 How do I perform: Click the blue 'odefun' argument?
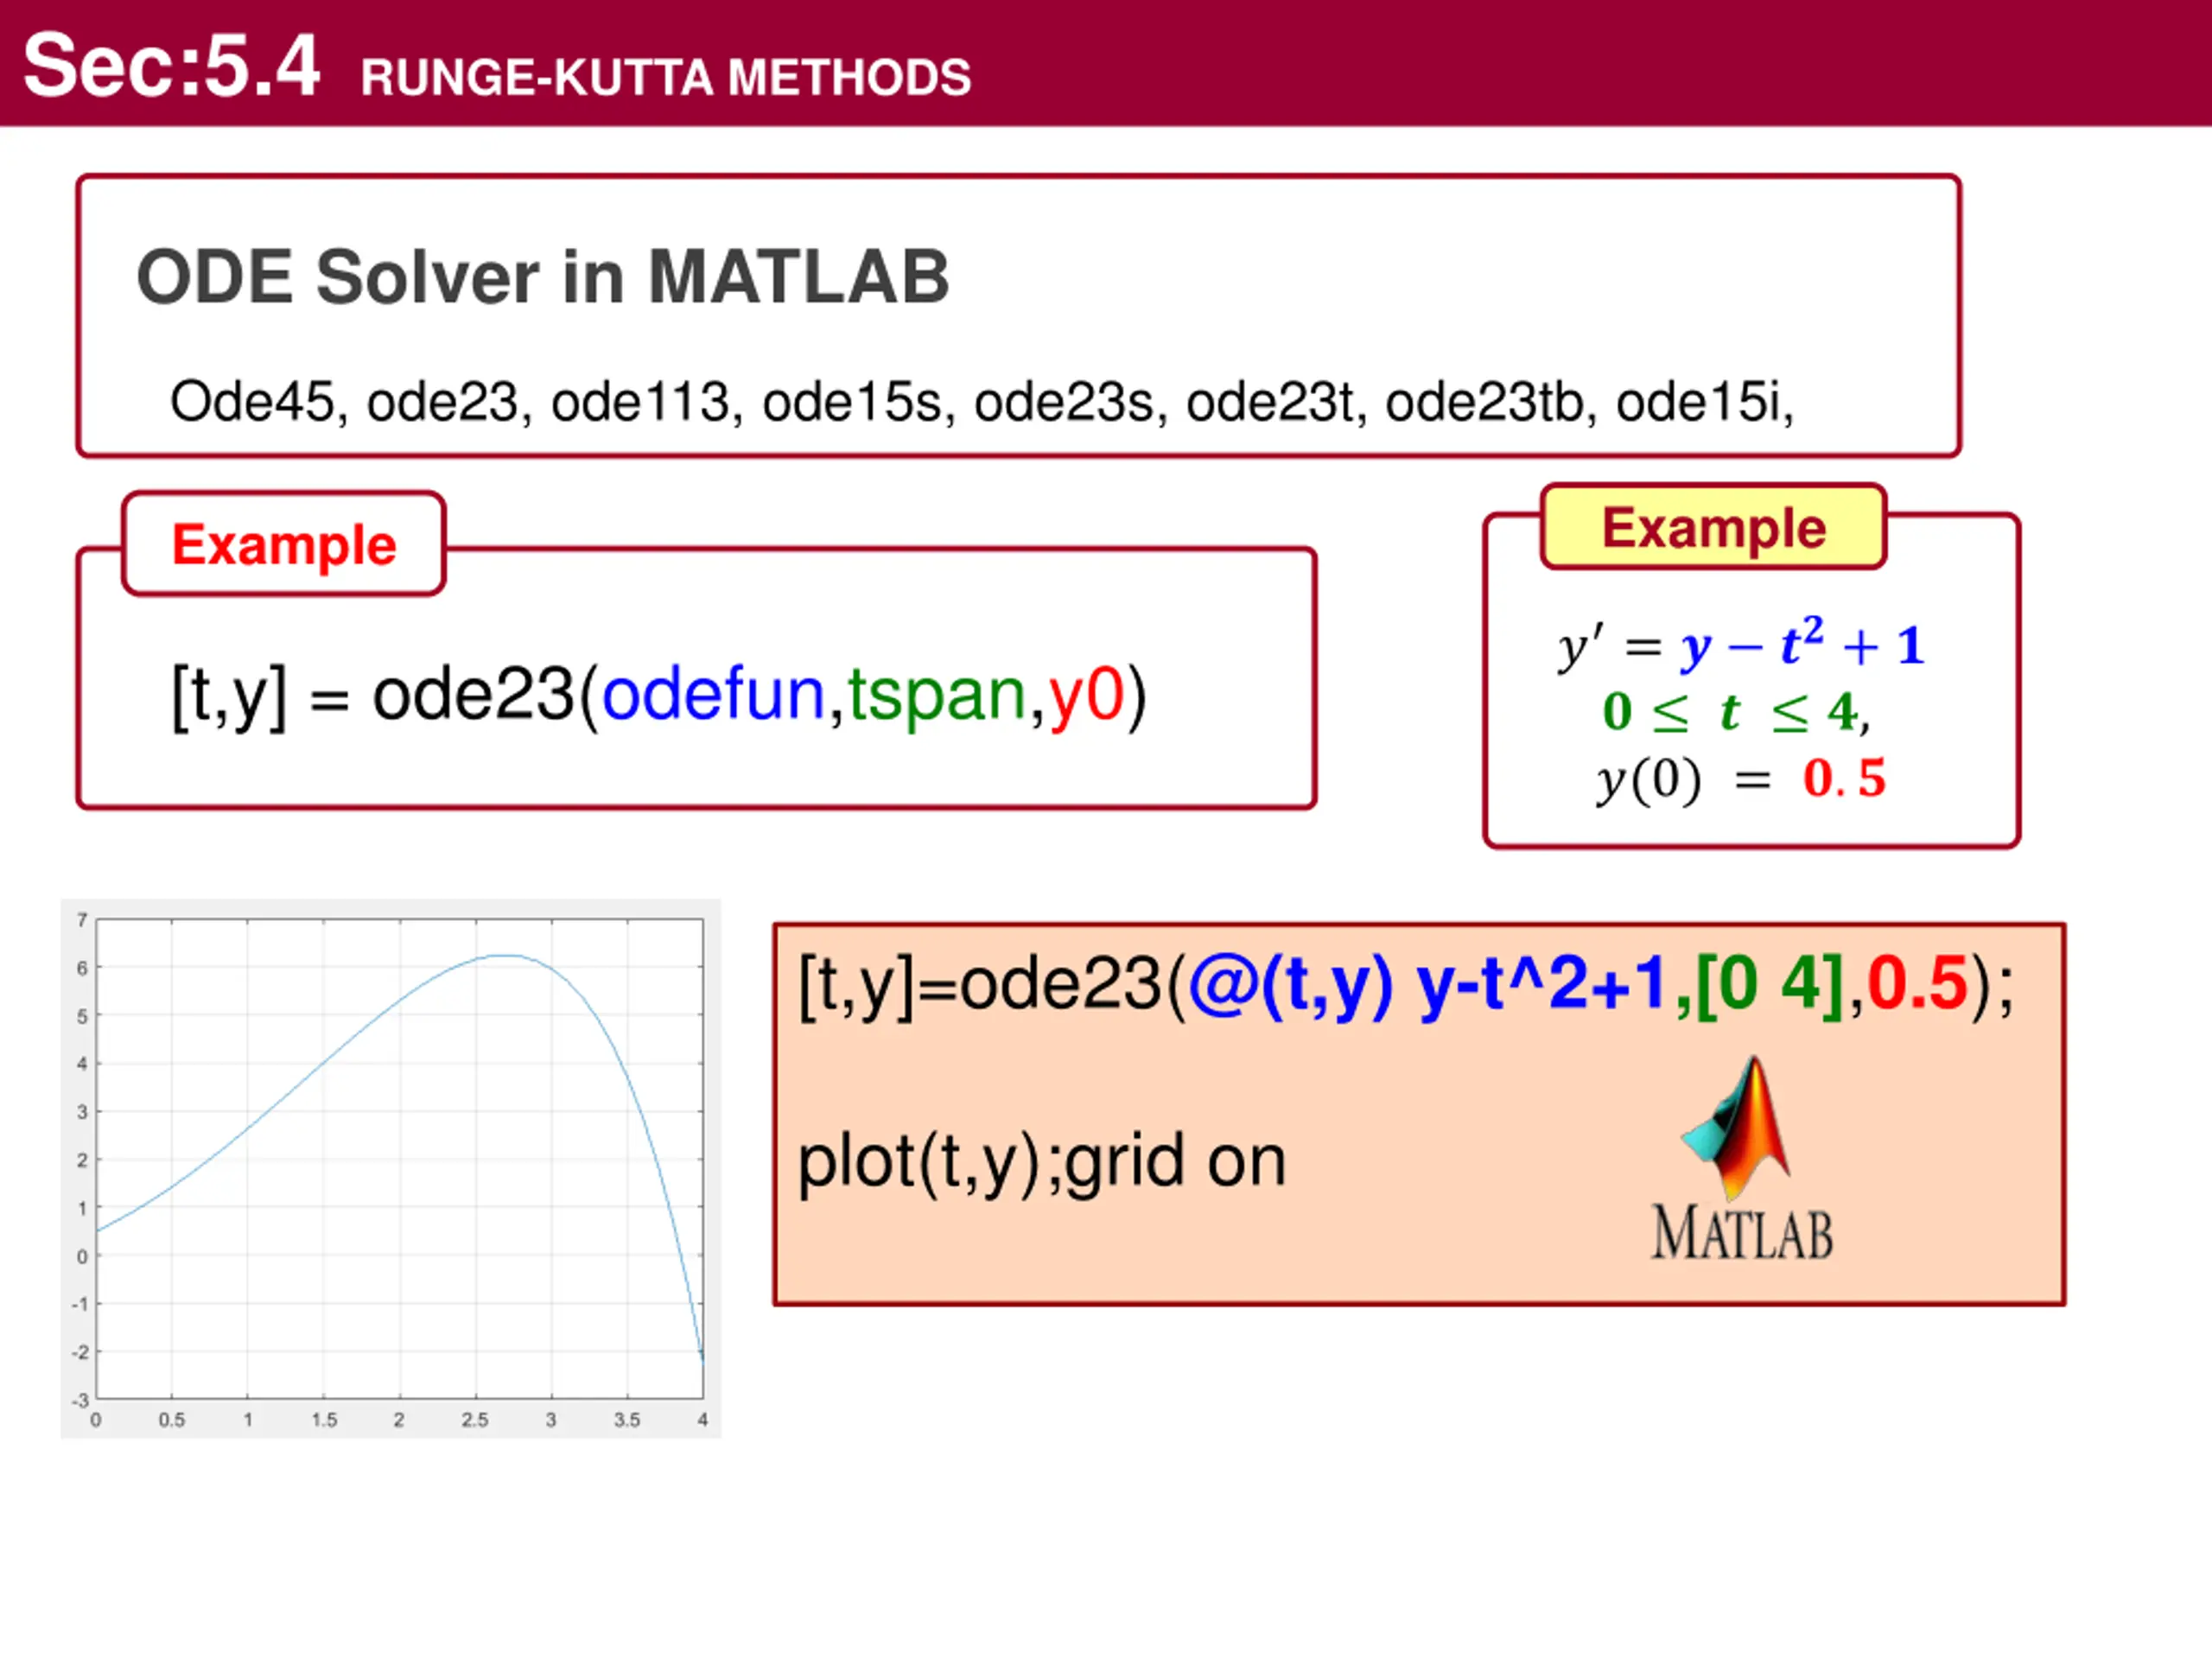click(x=713, y=694)
